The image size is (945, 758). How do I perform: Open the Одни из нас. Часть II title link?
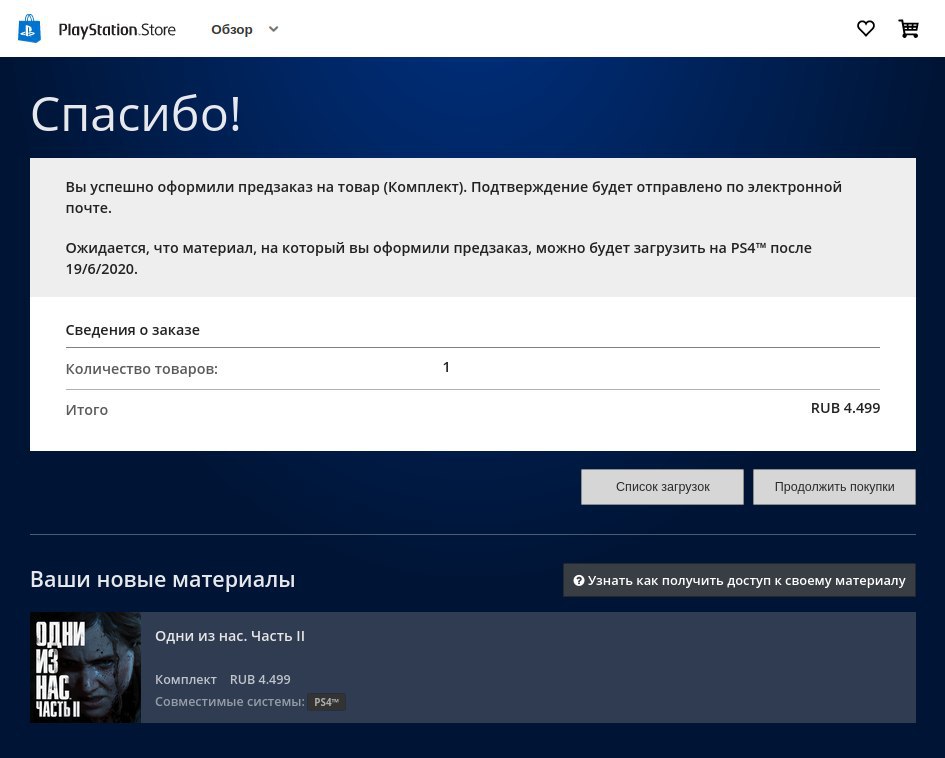[x=230, y=636]
